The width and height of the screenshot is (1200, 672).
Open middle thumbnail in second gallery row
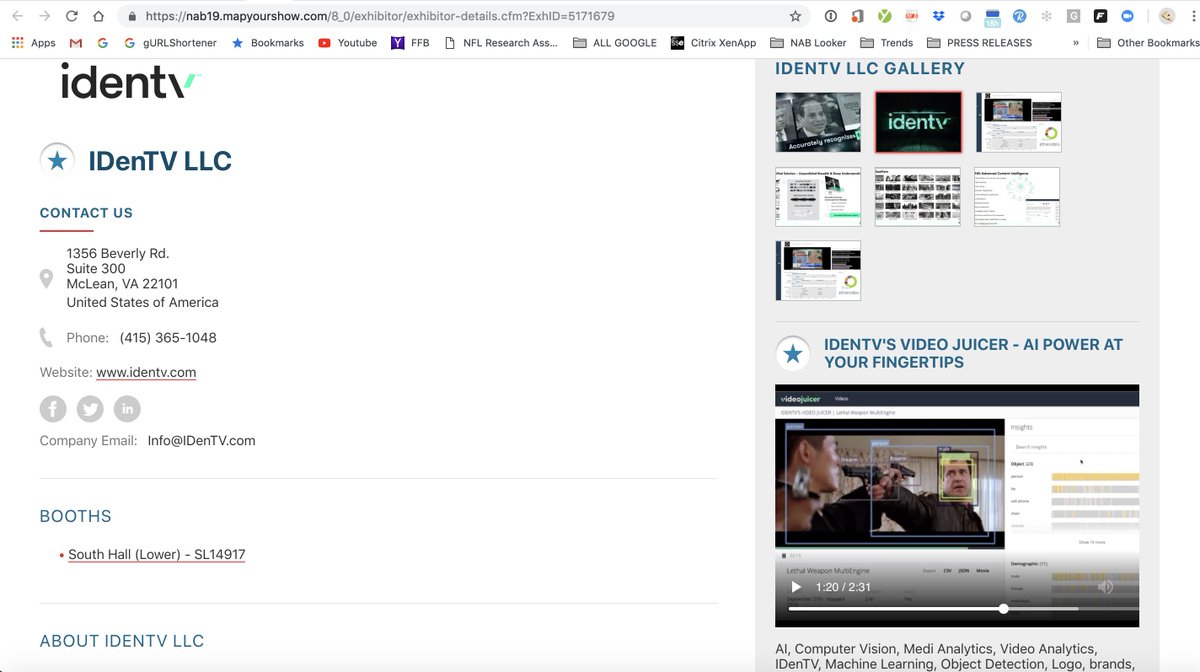918,196
